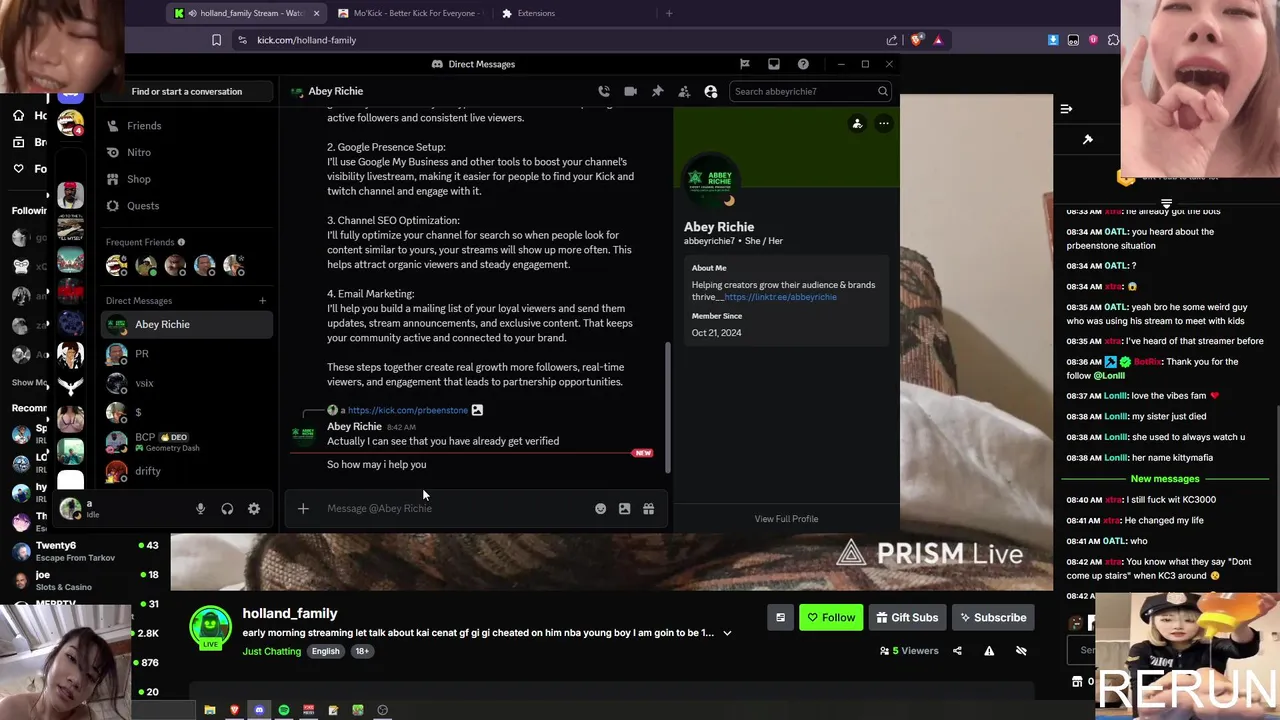Open Brave browser from the taskbar

235,710
